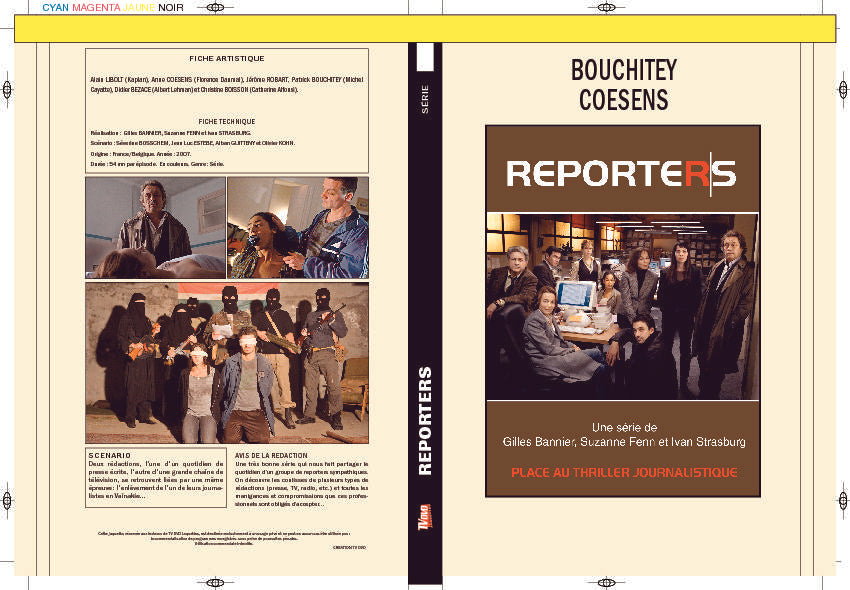
Task: Click the FICHE TECHNIQUE heading
Action: (227, 122)
